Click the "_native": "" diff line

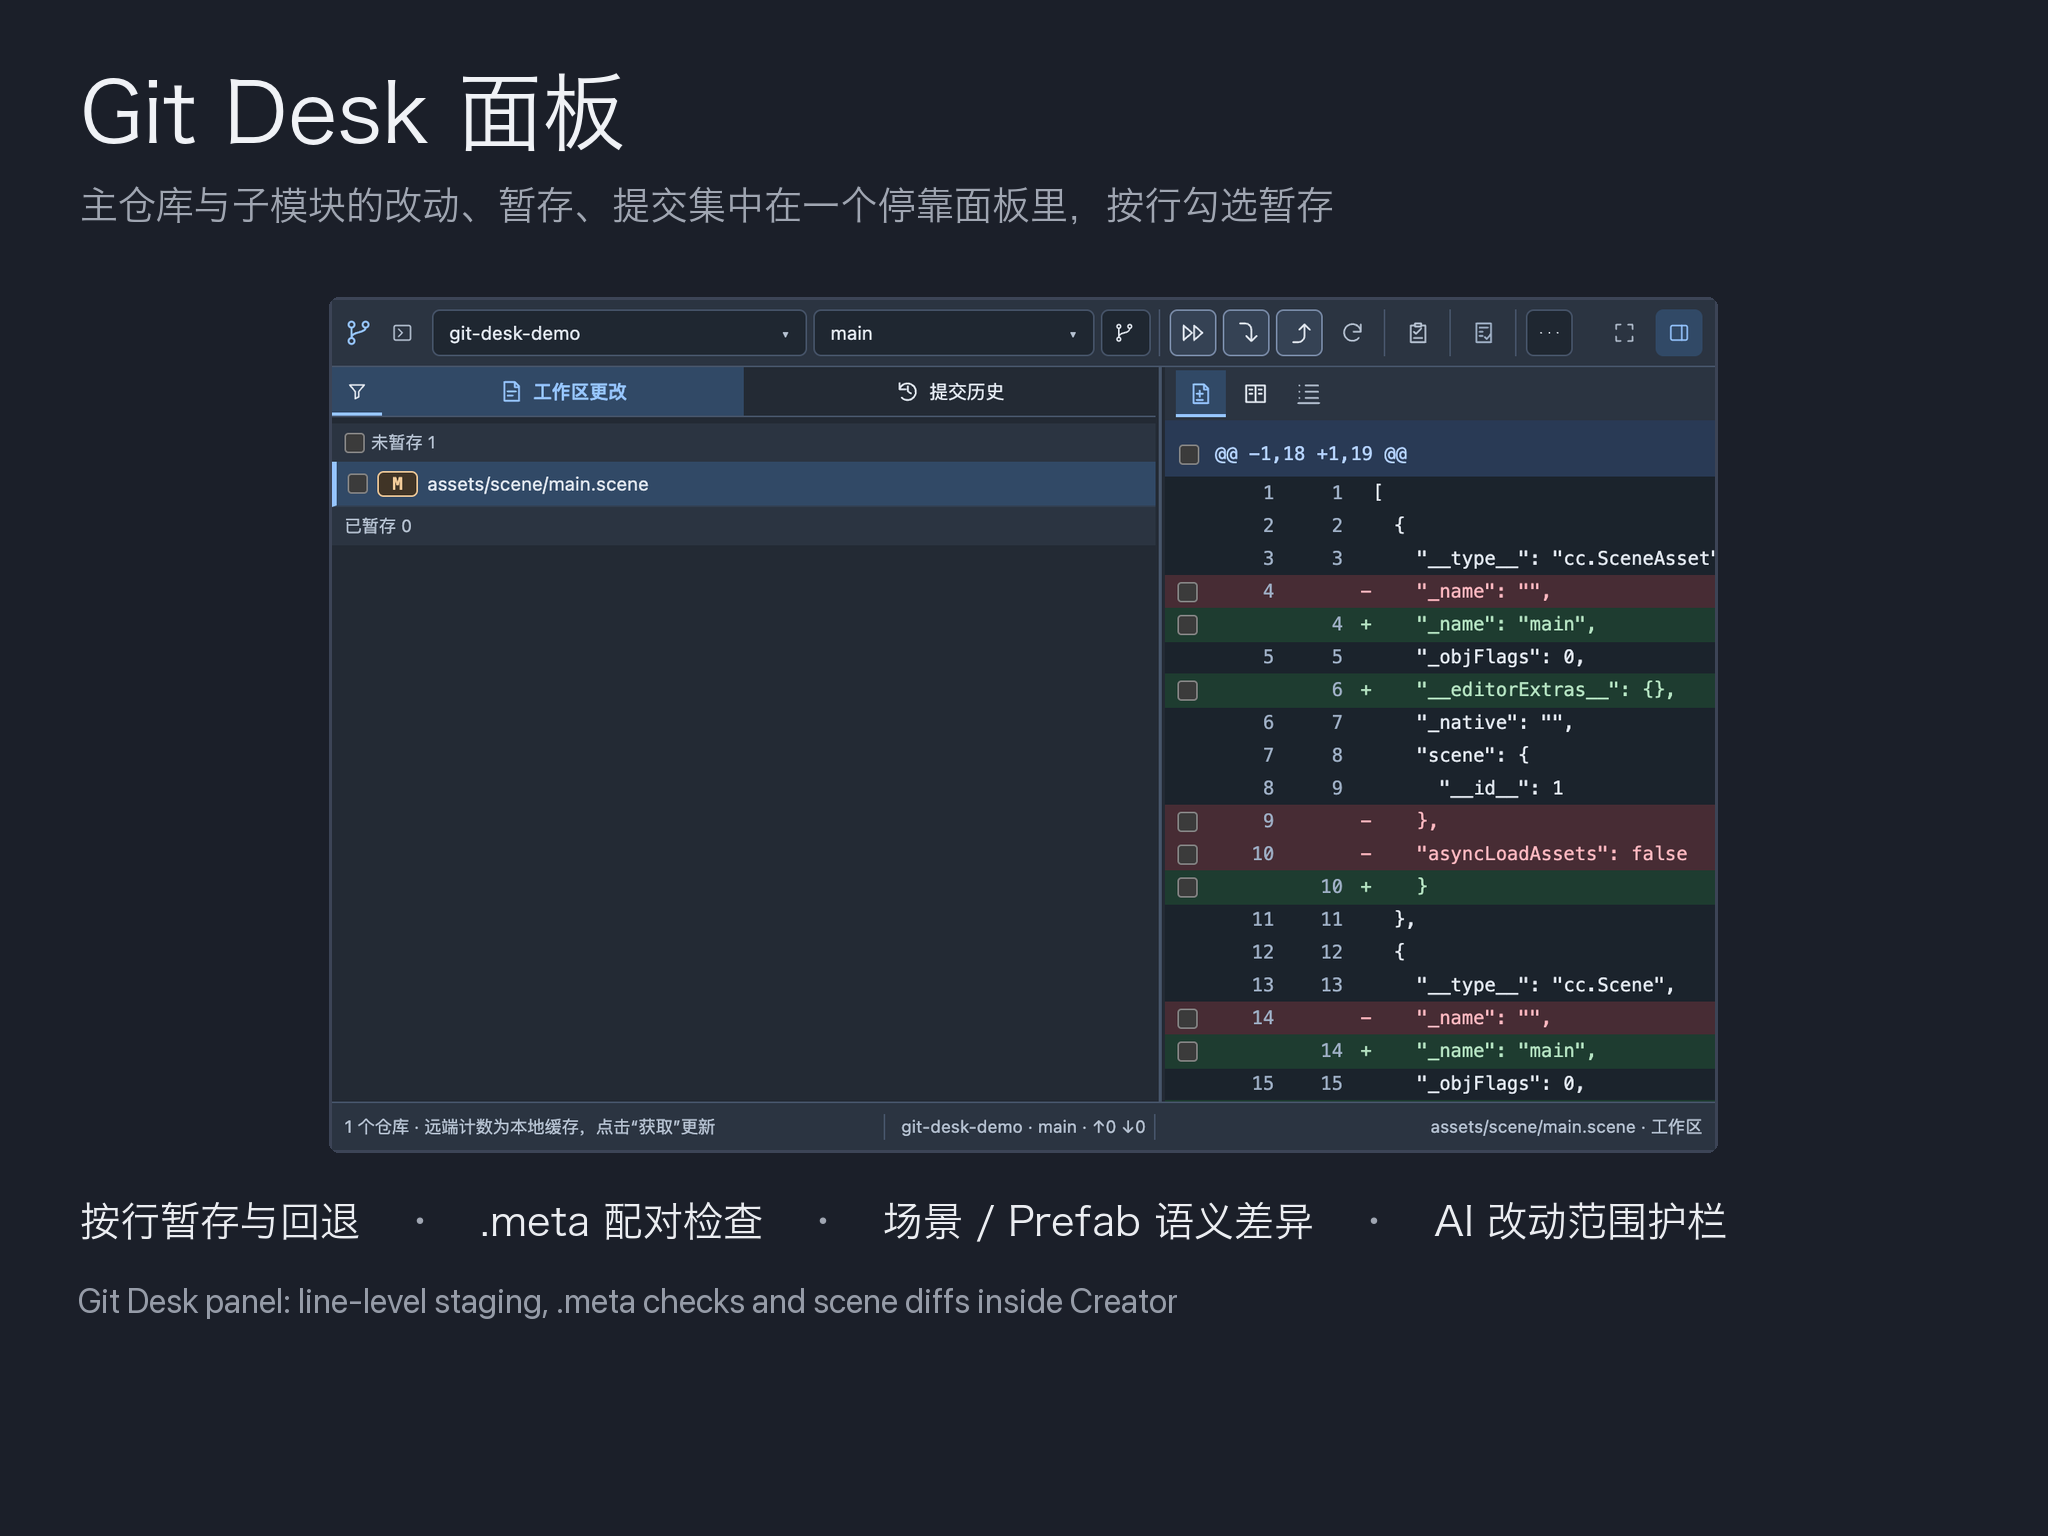(x=1440, y=722)
